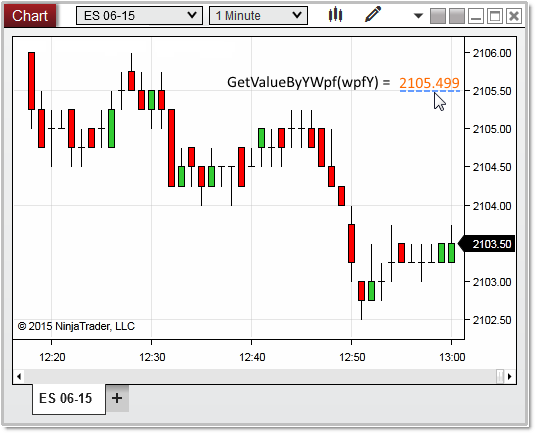
Task: Minimize the chart window
Action: (476, 16)
